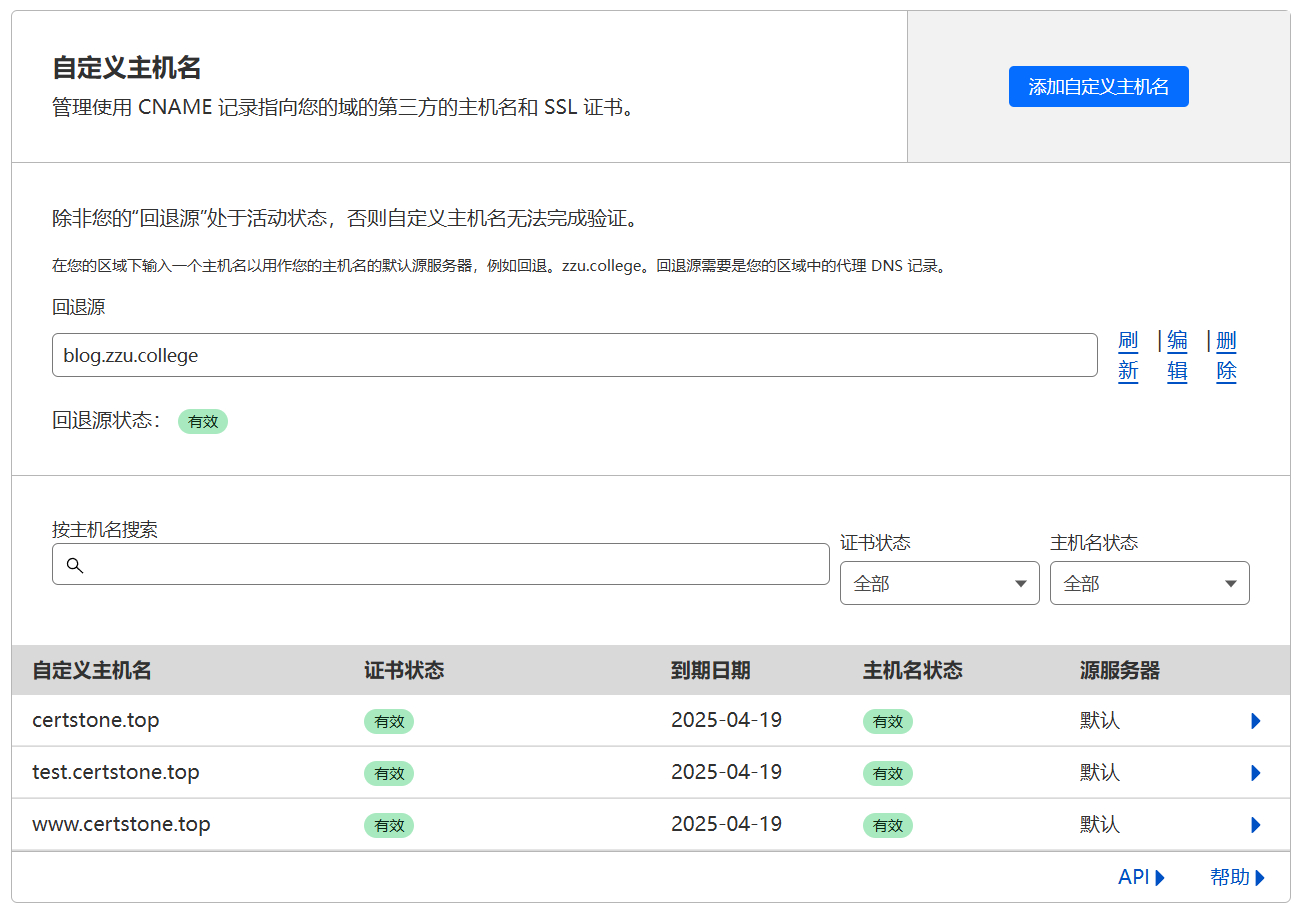1297x916 pixels.
Task: Click the search magnifier icon
Action: (74, 565)
